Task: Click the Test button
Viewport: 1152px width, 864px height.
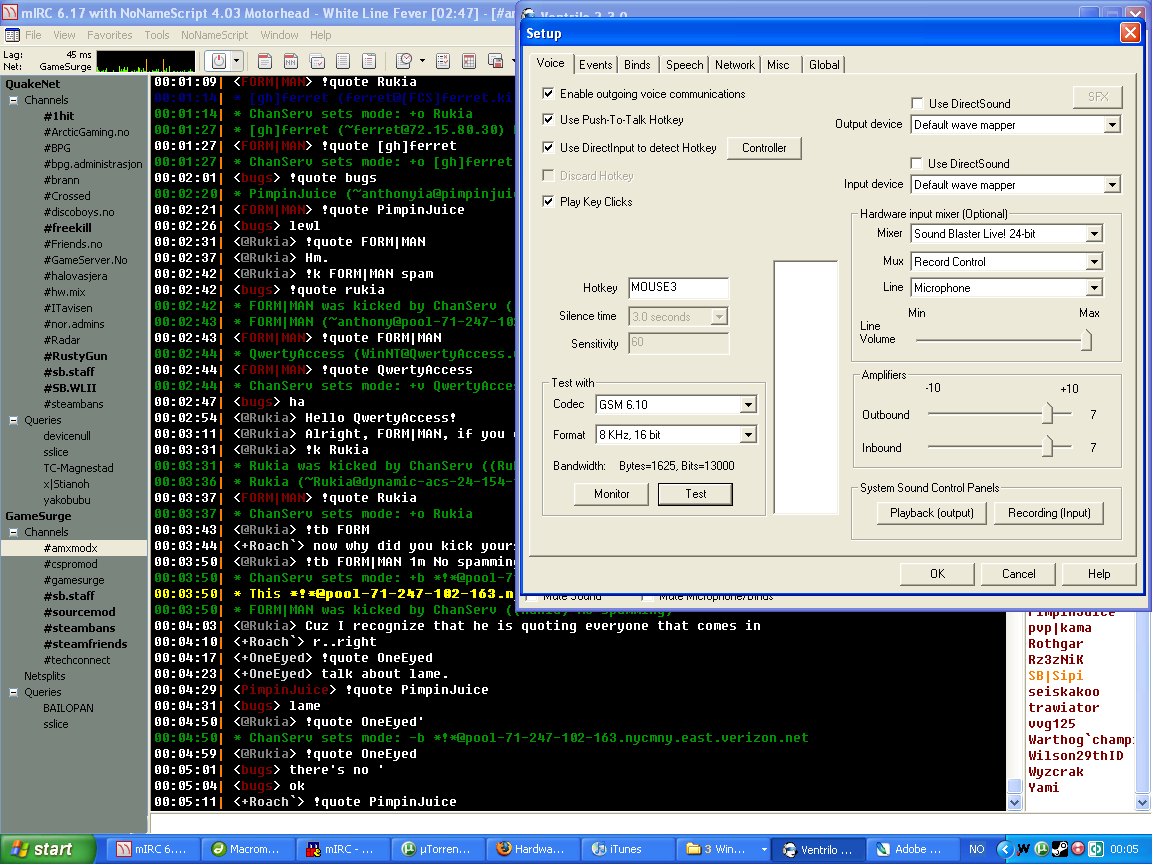Action: coord(695,494)
